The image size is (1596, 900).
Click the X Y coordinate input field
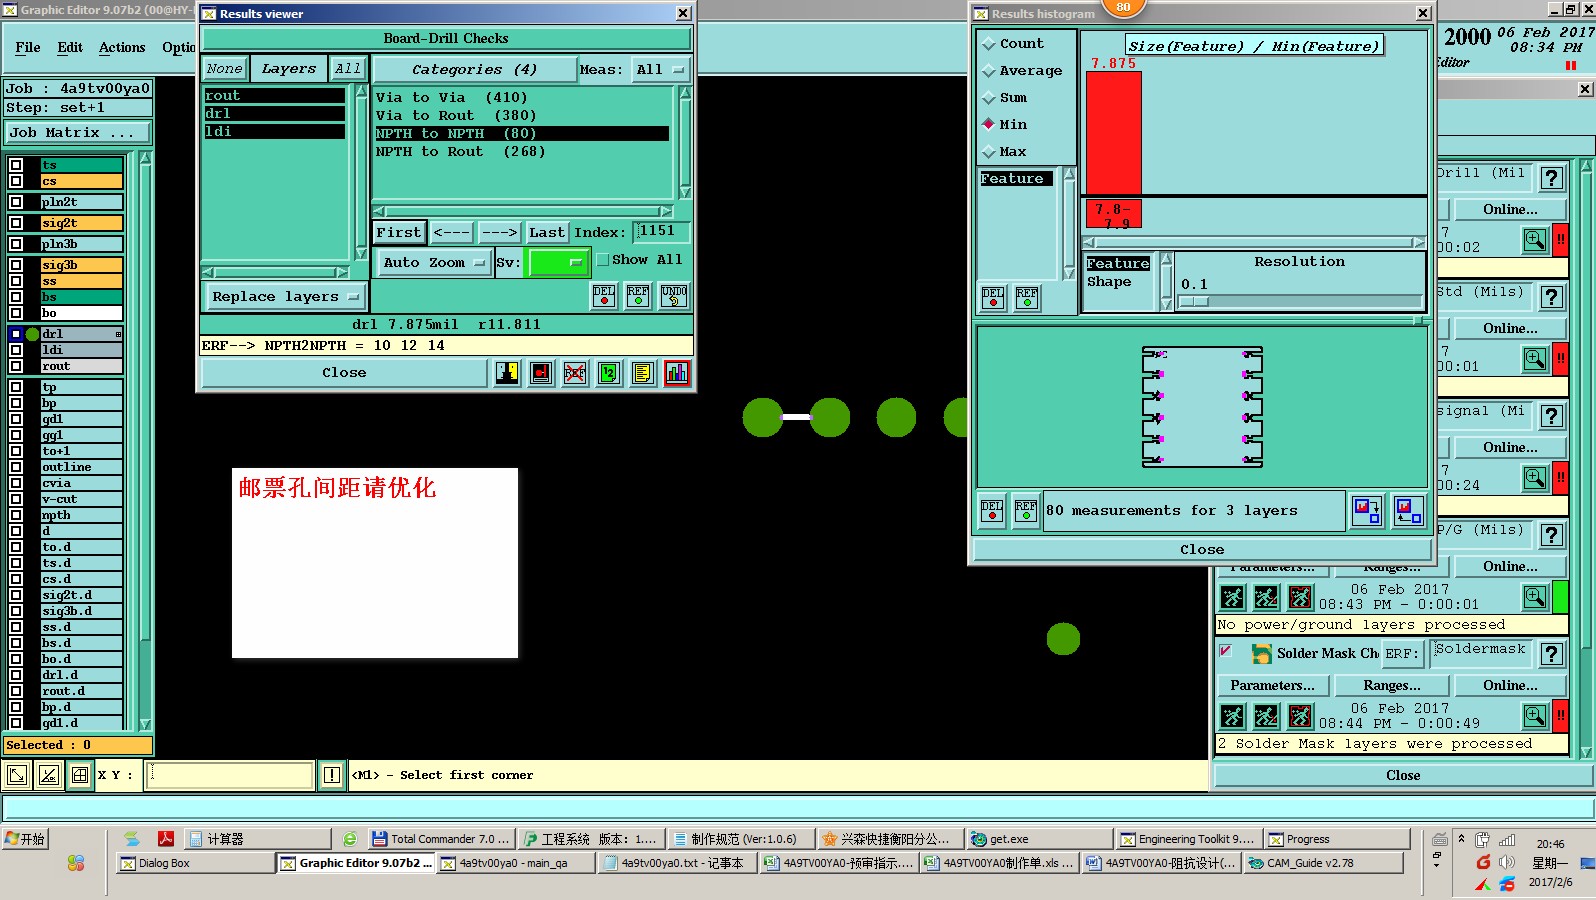click(230, 775)
